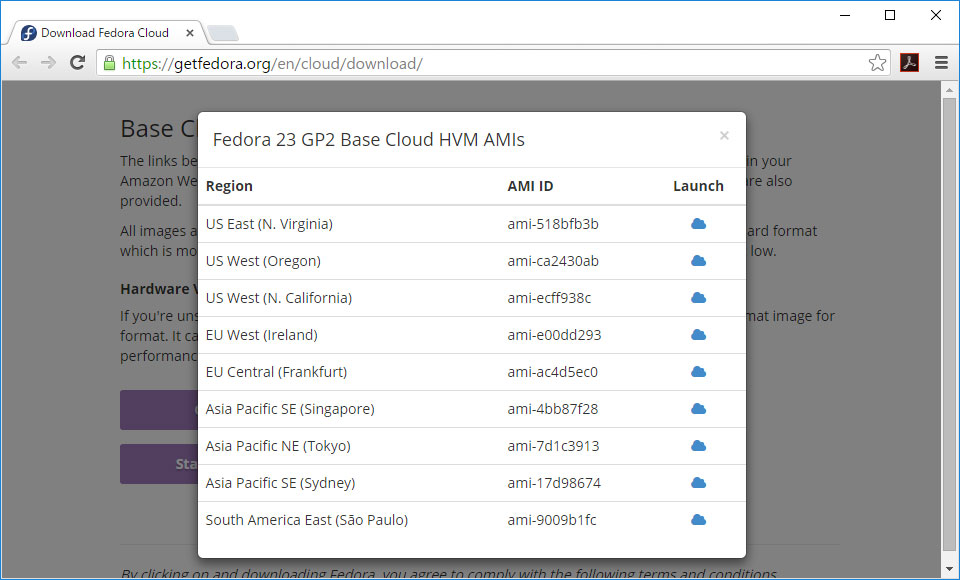Click the Asia Pacific SE (Sydney) region text
This screenshot has height=580, width=960.
coord(280,483)
